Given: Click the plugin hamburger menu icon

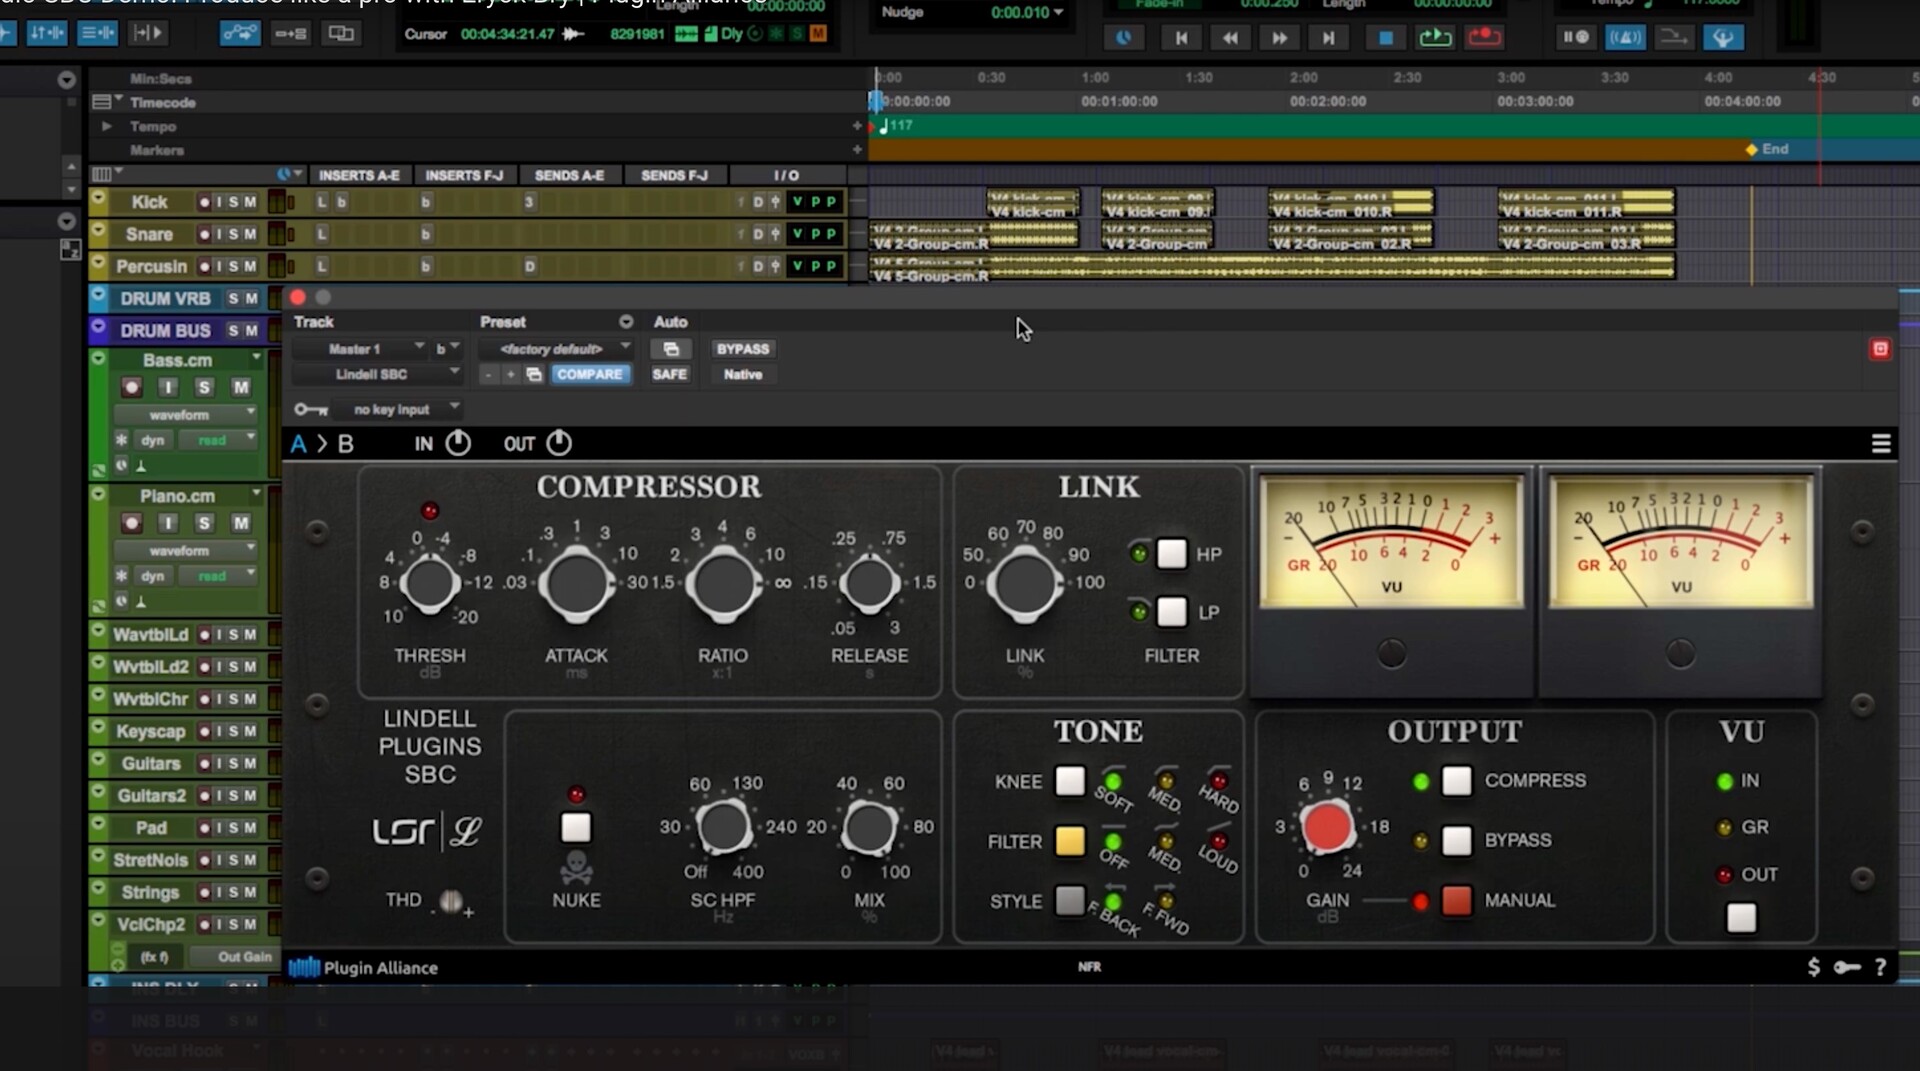Looking at the screenshot, I should (1880, 444).
